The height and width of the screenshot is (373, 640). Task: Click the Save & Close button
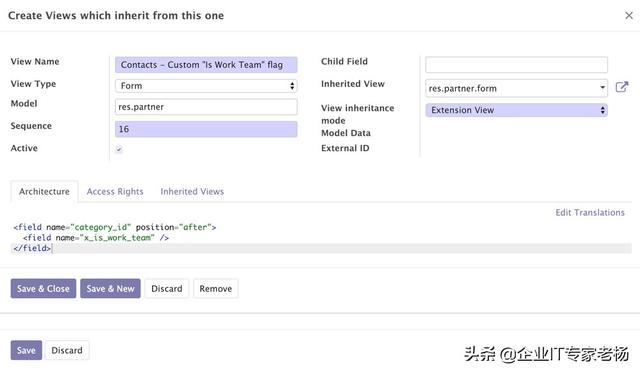coord(43,289)
